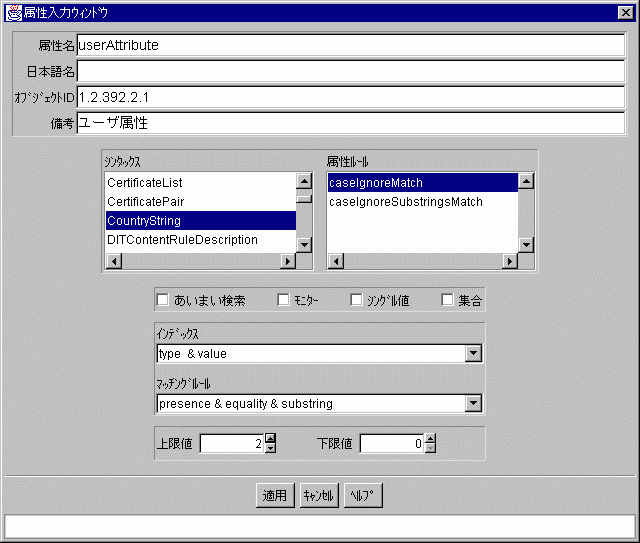Select CountryString in the syntax list
The image size is (640, 543).
click(200, 220)
